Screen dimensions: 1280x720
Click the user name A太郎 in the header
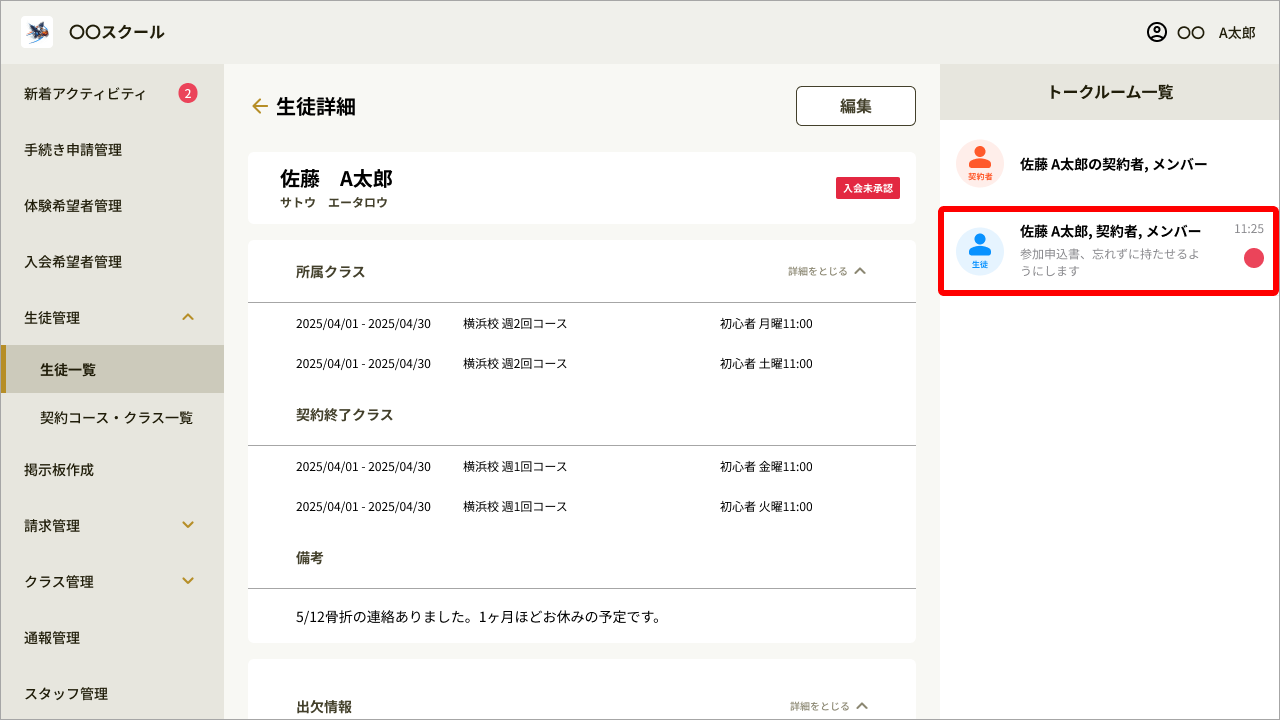[1237, 32]
